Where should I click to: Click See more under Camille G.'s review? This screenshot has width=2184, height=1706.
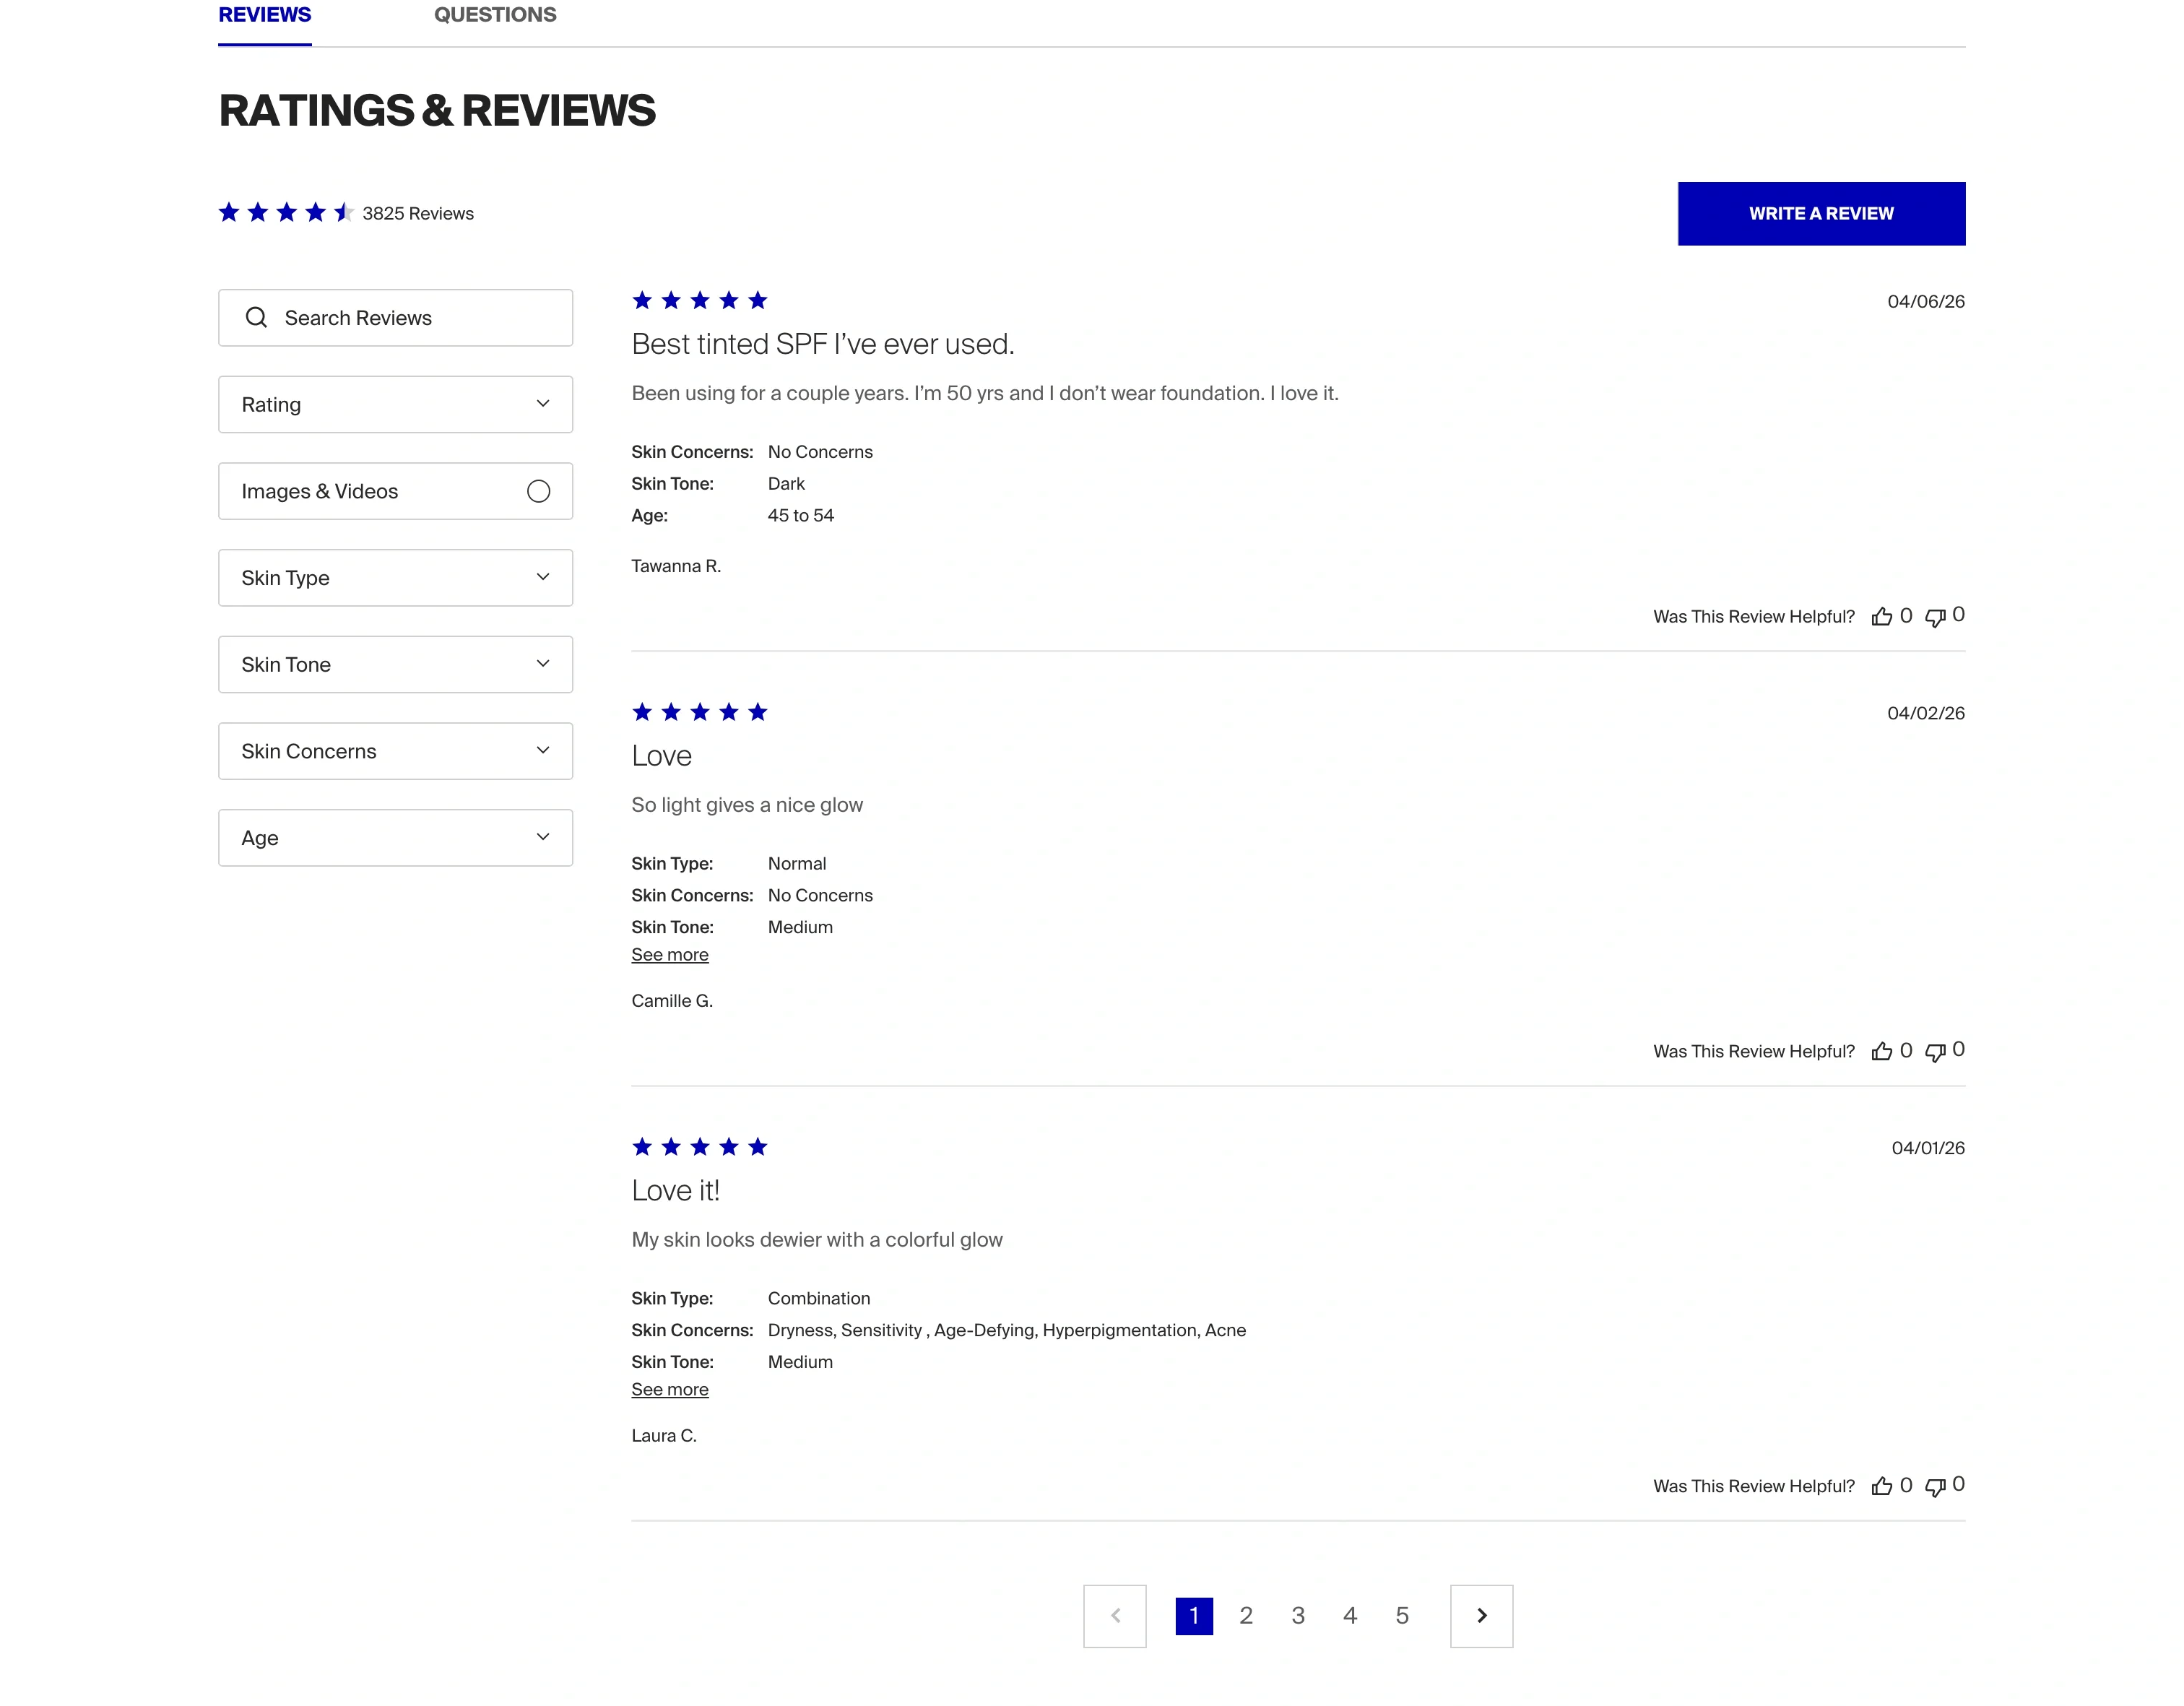click(x=670, y=954)
